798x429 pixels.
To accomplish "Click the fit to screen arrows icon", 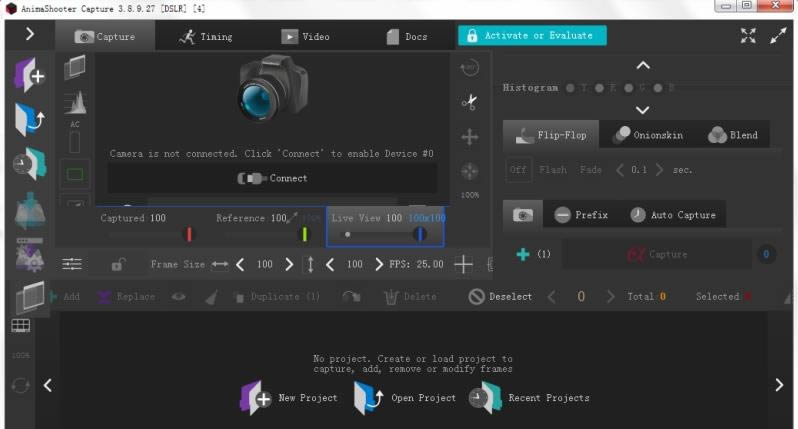I will [748, 36].
